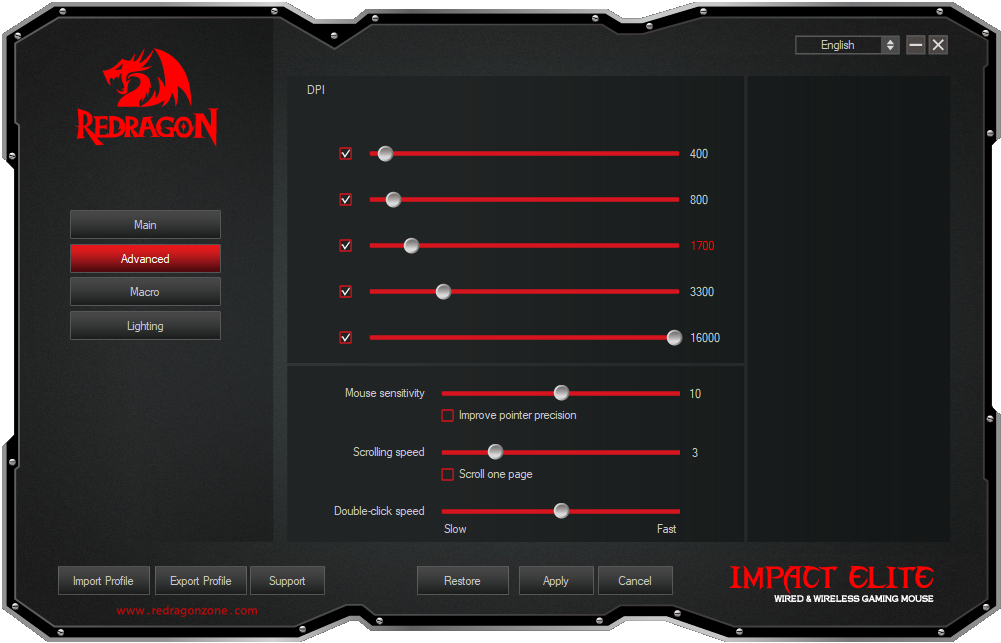Viewport: 1001px width, 643px height.
Task: Click the red 1700 DPI value
Action: click(x=702, y=246)
